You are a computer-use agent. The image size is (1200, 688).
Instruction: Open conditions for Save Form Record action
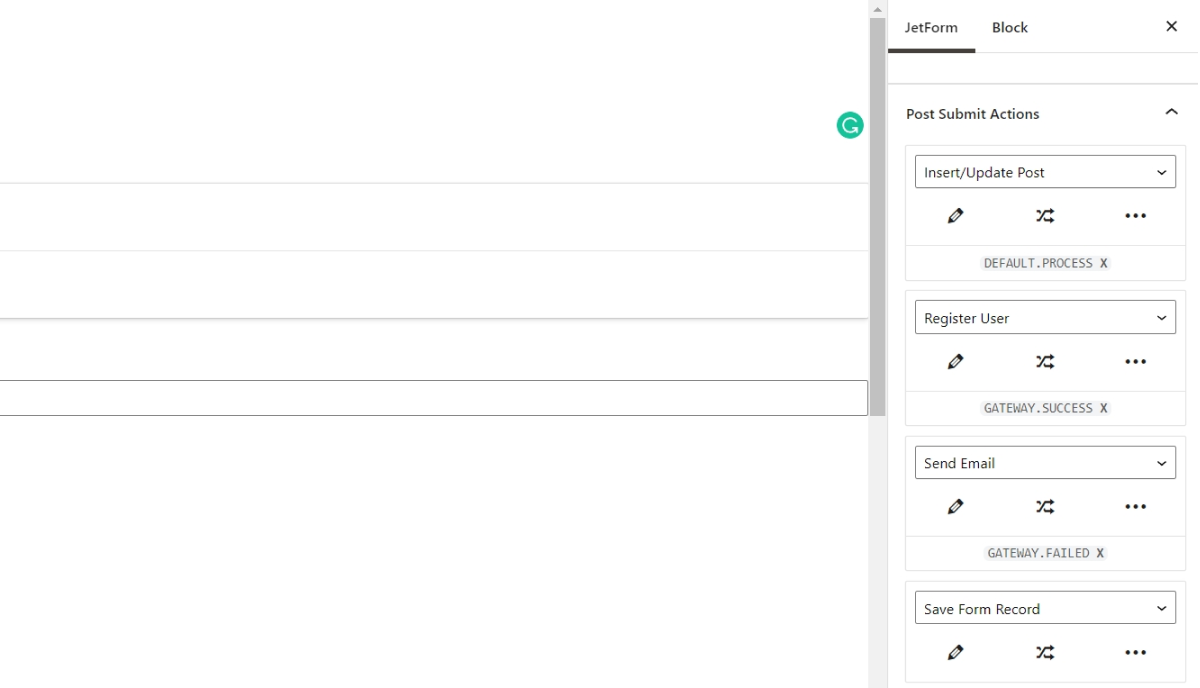1045,652
